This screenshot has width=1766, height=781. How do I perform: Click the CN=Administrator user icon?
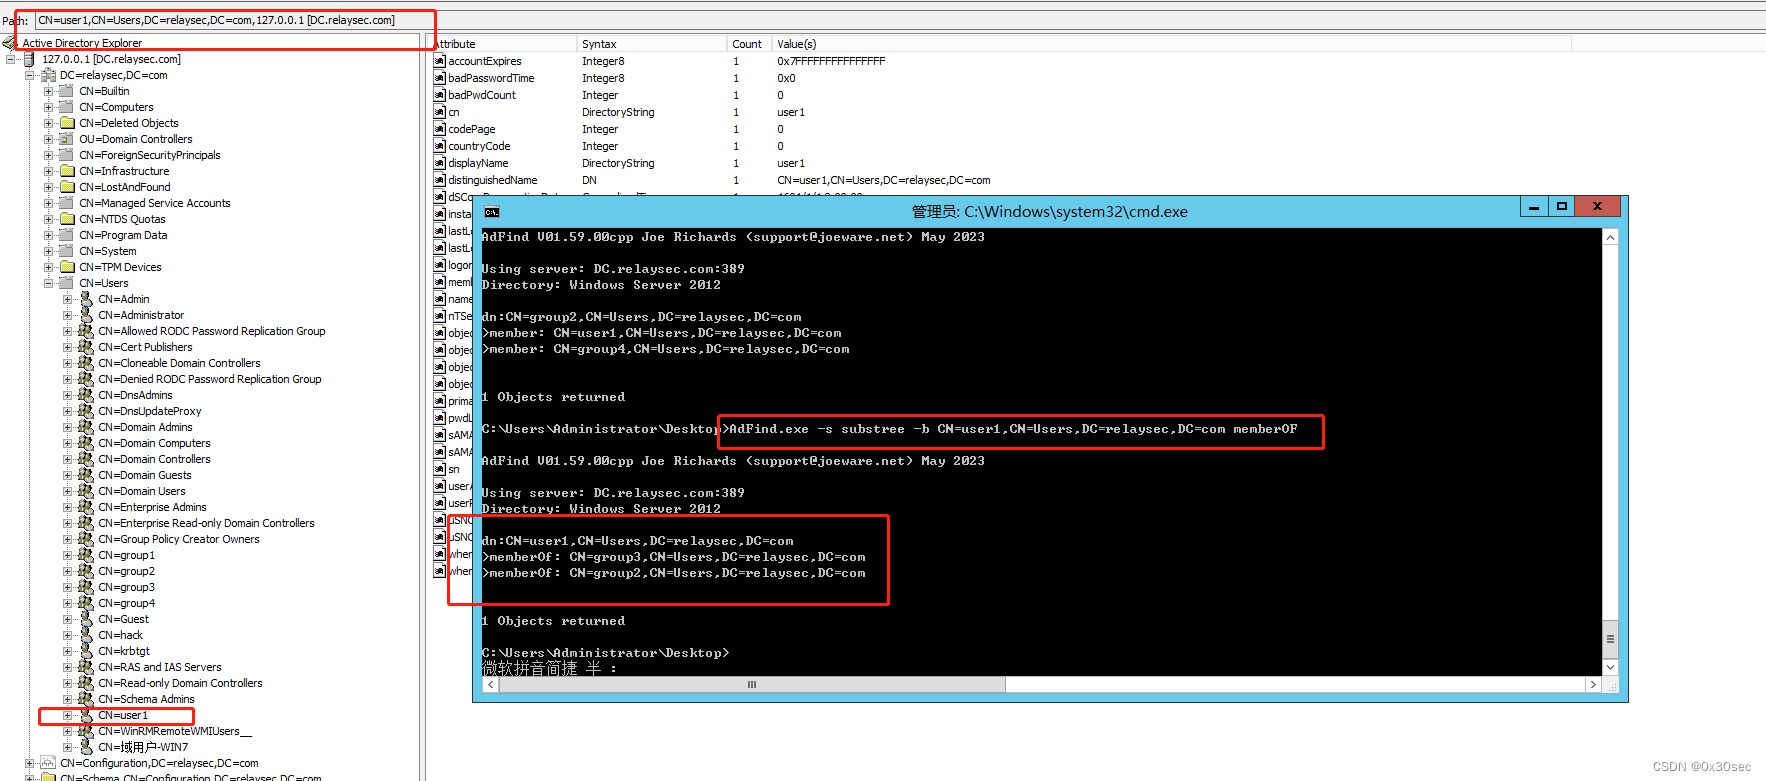[86, 315]
